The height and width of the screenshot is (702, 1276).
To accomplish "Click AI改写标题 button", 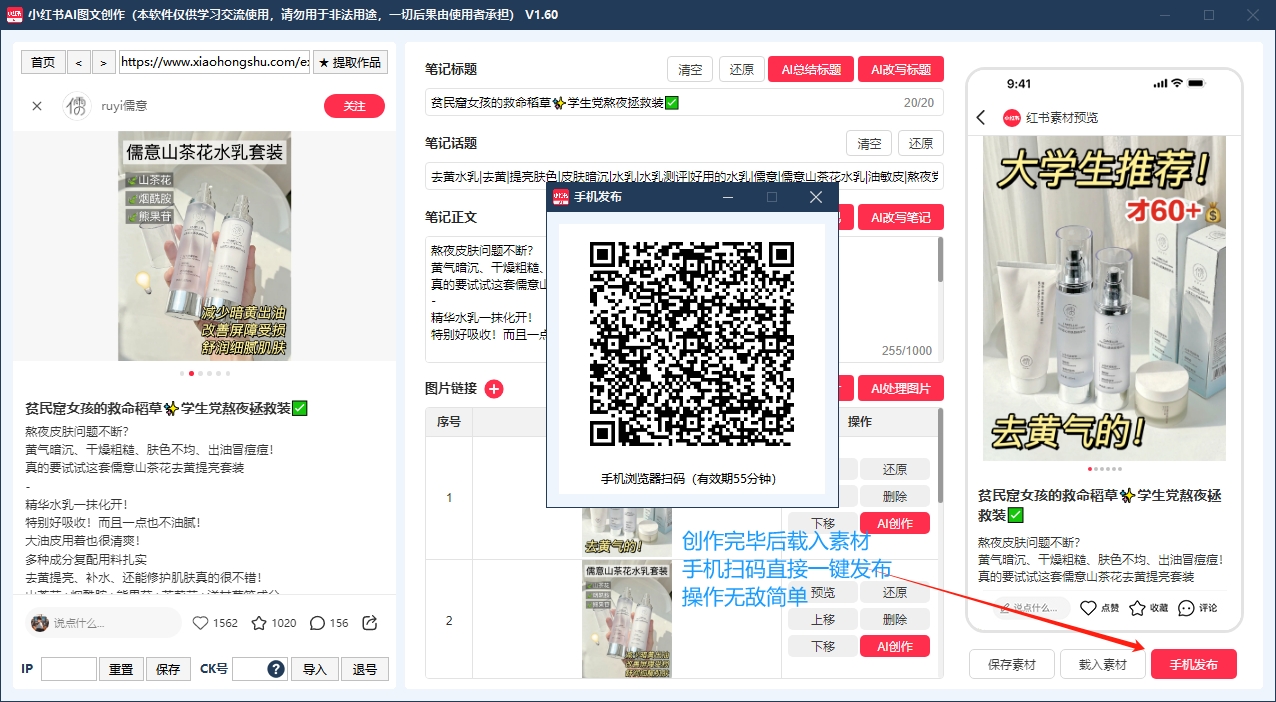I will (900, 70).
